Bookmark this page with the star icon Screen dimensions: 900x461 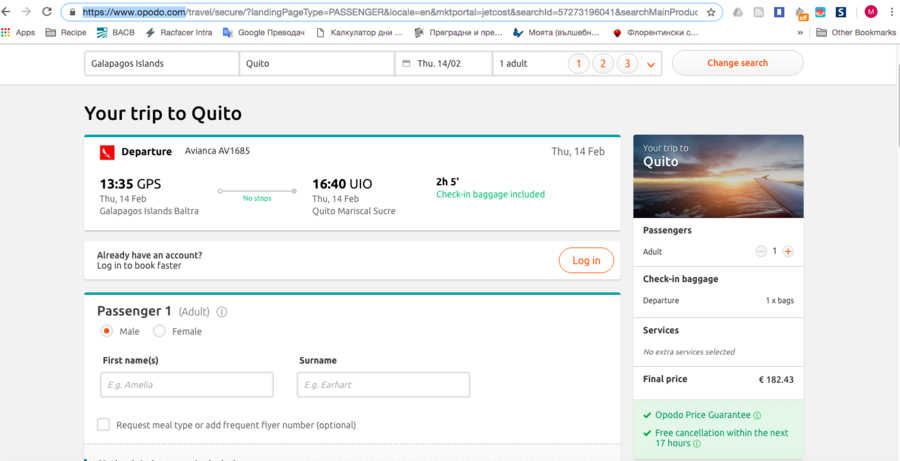pyautogui.click(x=711, y=12)
